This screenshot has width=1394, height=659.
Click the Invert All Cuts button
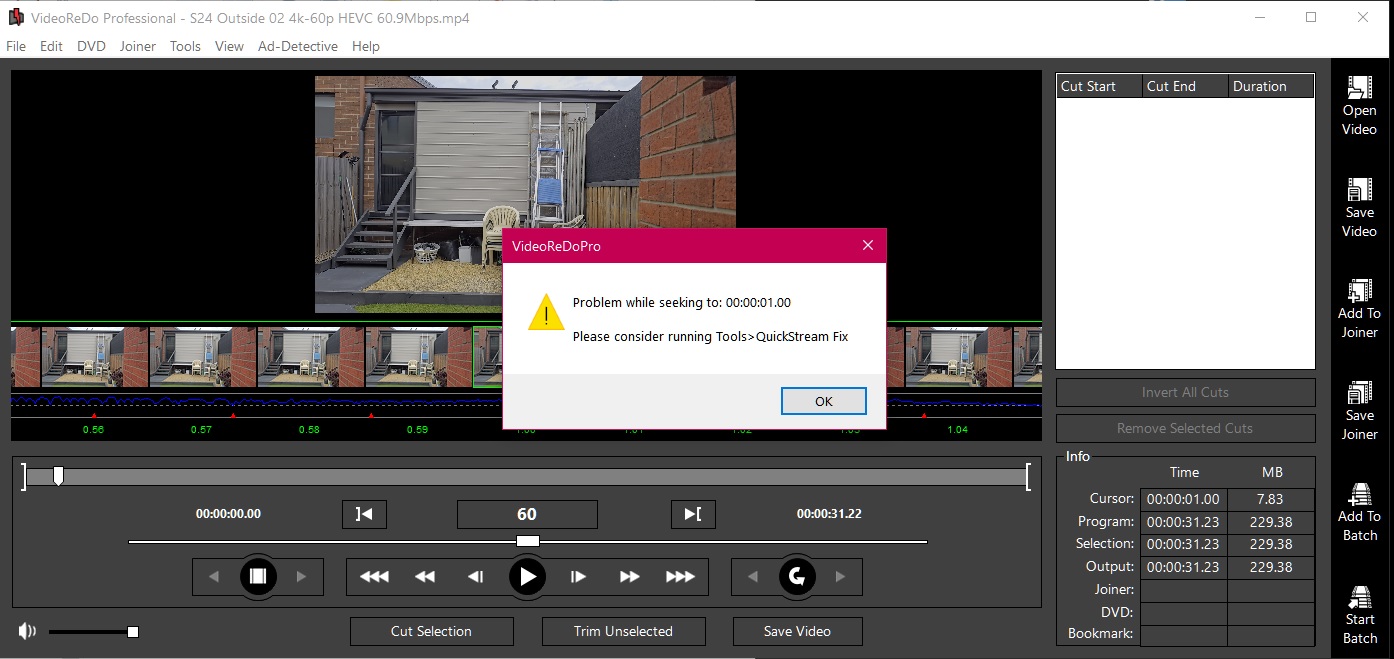[1185, 392]
